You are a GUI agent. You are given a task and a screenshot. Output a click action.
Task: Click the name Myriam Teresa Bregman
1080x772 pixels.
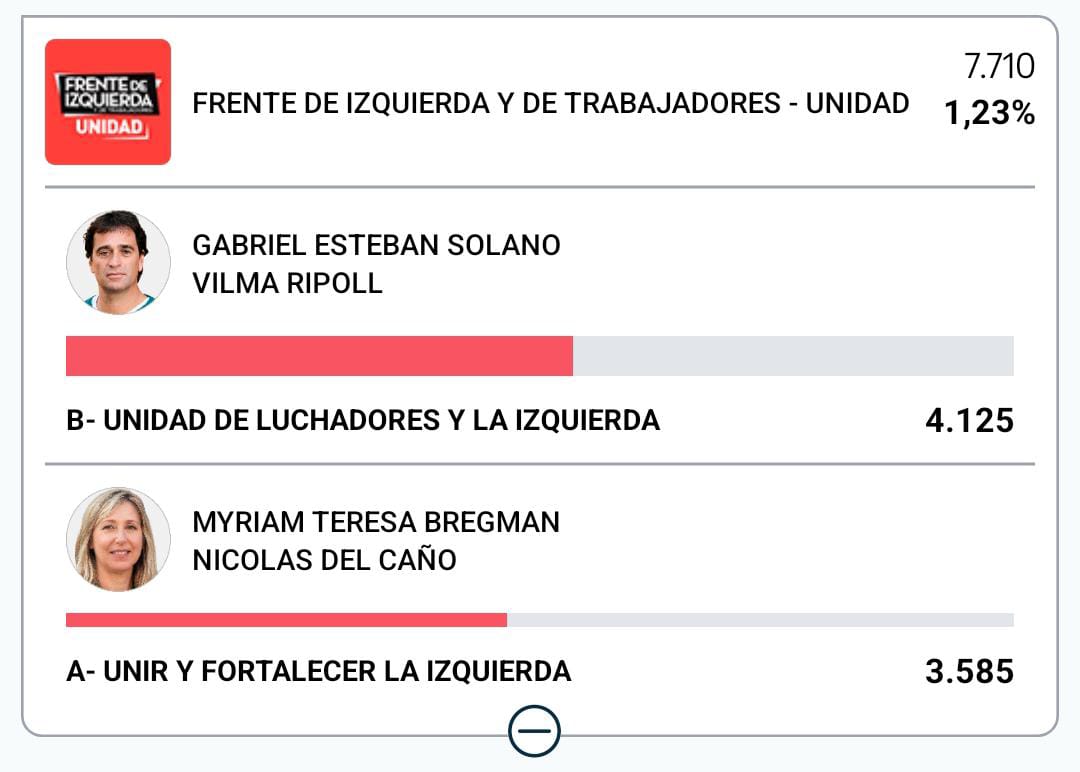click(x=376, y=523)
